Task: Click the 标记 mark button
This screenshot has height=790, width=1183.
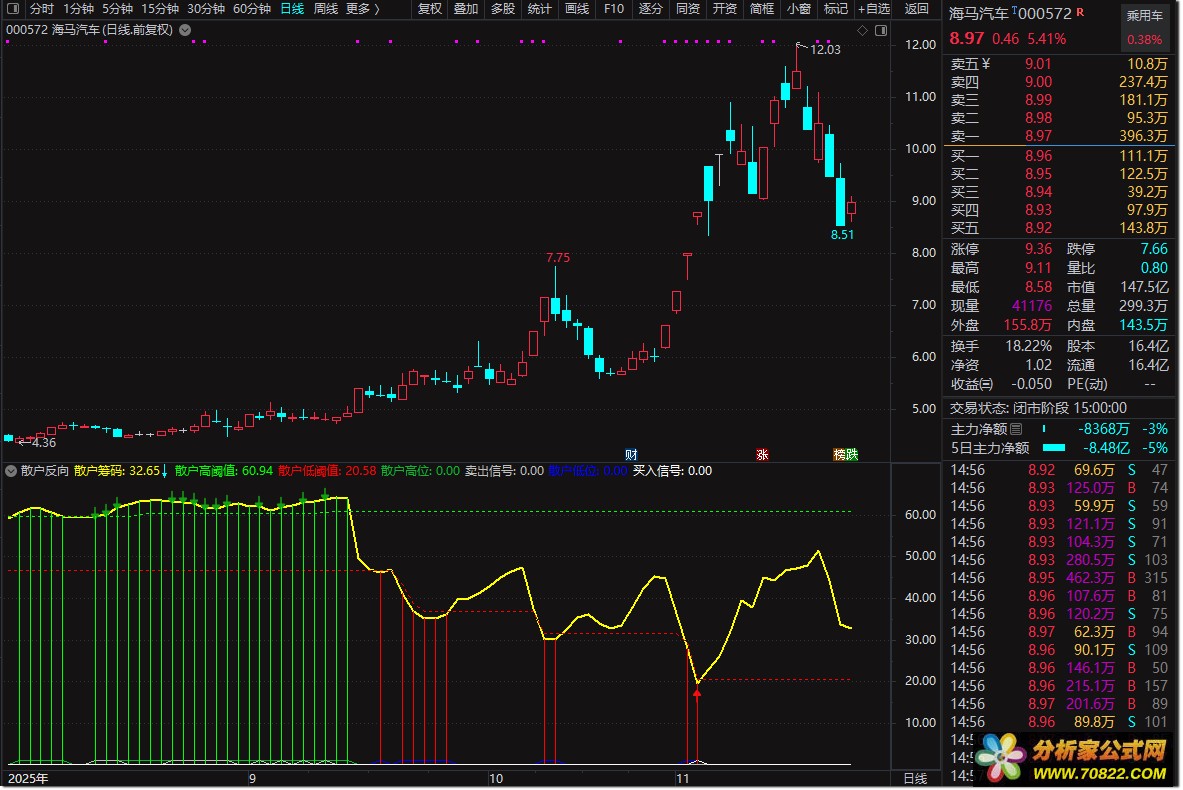Action: pyautogui.click(x=835, y=9)
